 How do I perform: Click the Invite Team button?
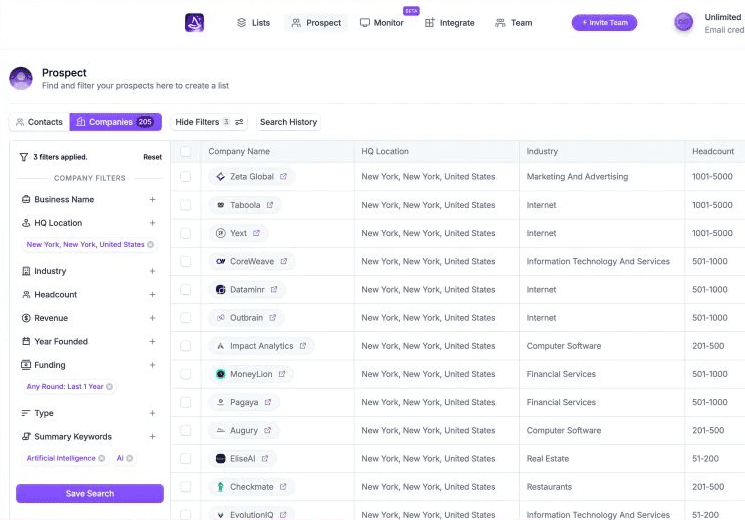604,22
